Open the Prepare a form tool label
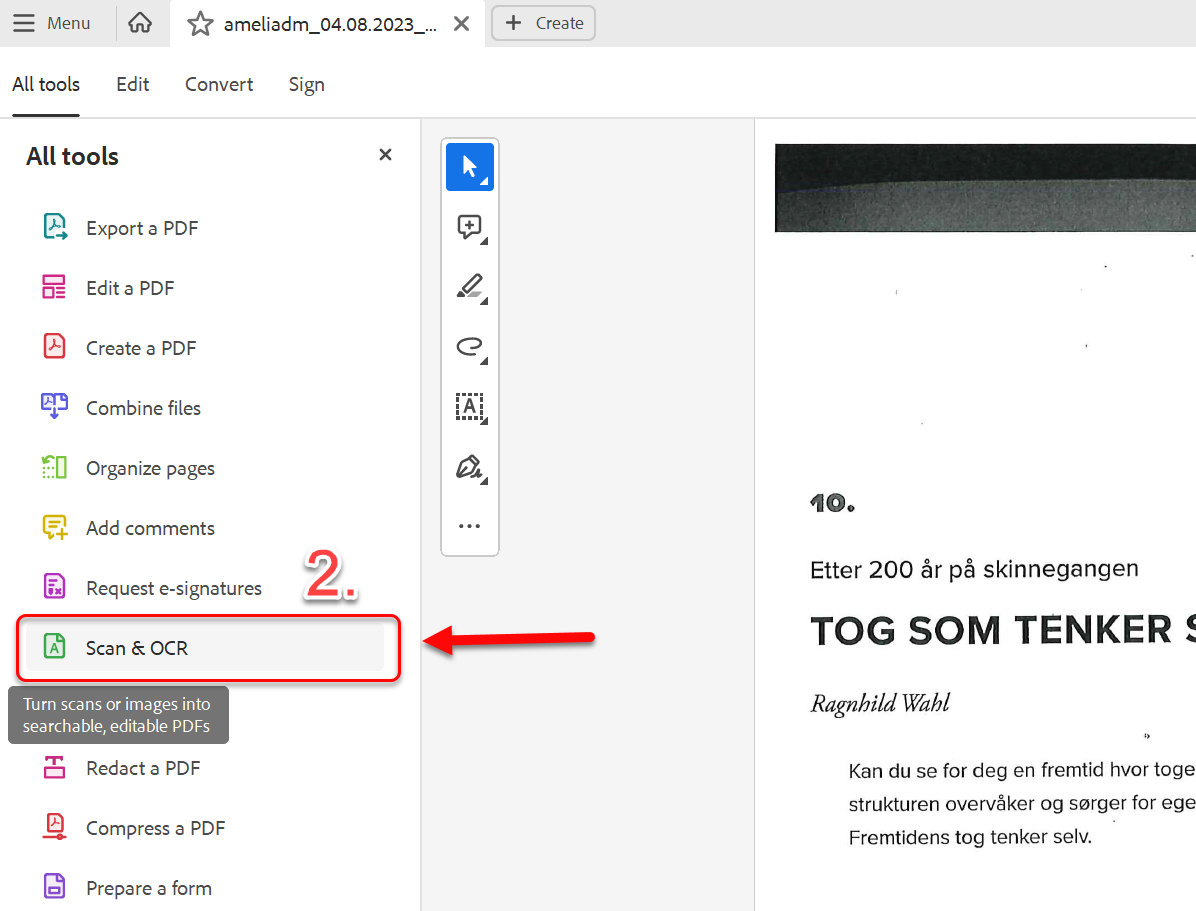 pos(149,888)
